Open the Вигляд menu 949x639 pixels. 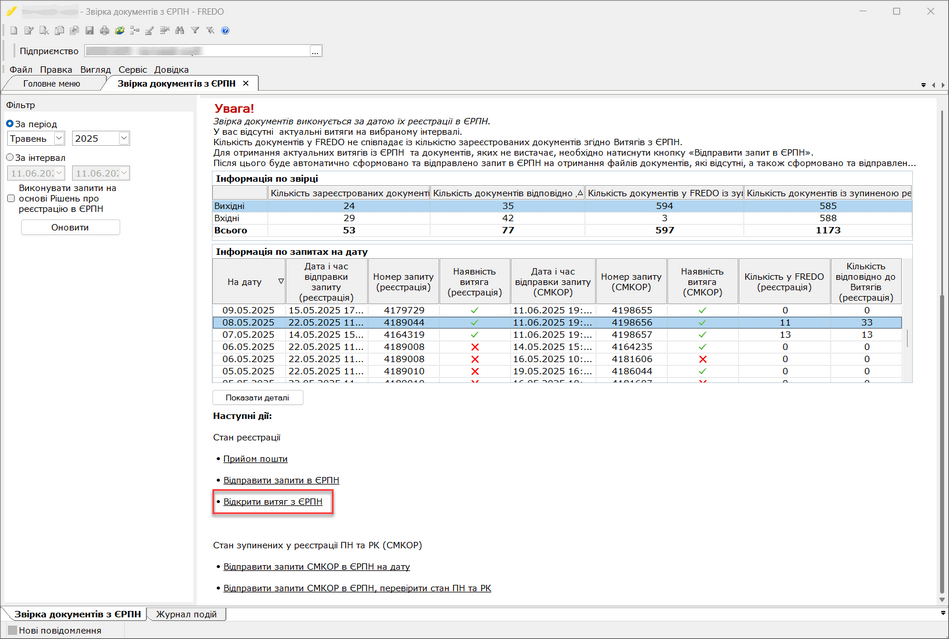[96, 70]
